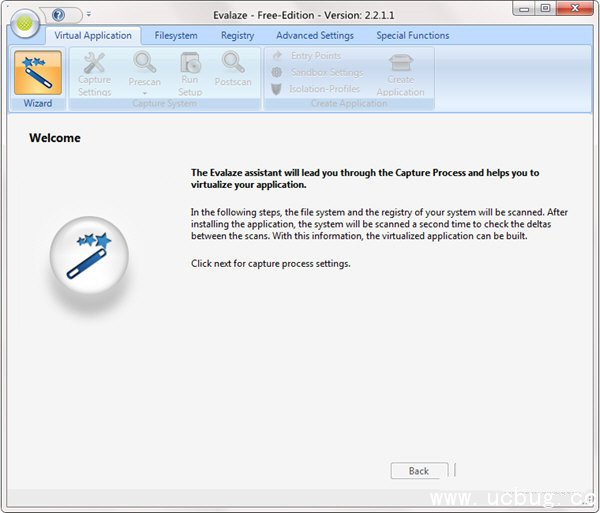Viewport: 600px width, 513px height.
Task: Click the Back button
Action: click(419, 471)
